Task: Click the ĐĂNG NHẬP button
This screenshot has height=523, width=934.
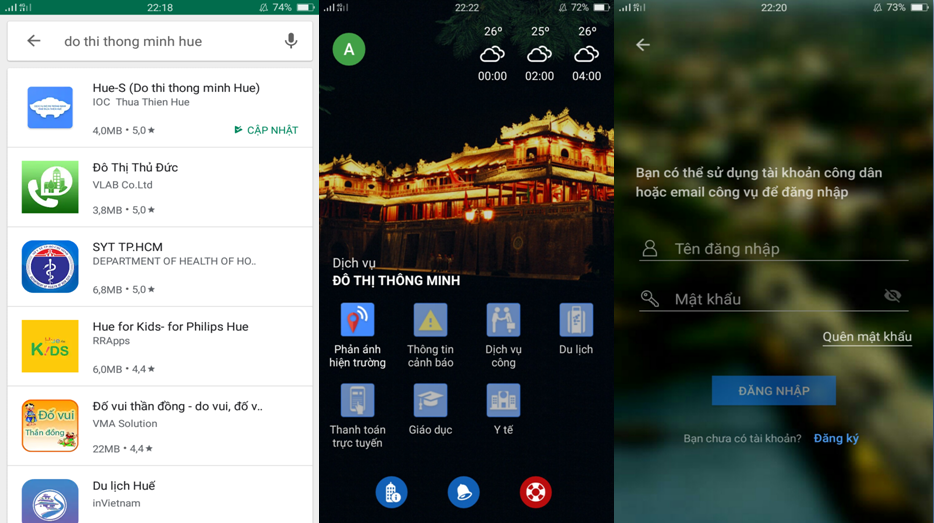Action: (x=773, y=391)
